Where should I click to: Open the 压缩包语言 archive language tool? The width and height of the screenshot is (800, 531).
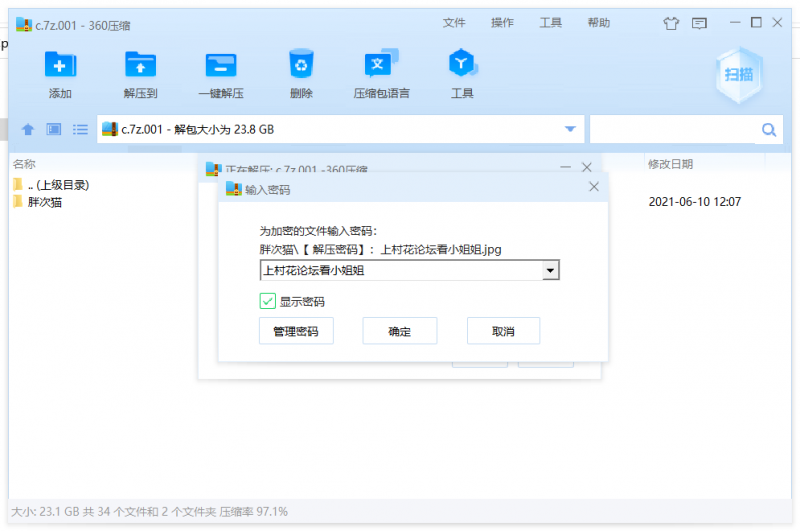coord(381,66)
